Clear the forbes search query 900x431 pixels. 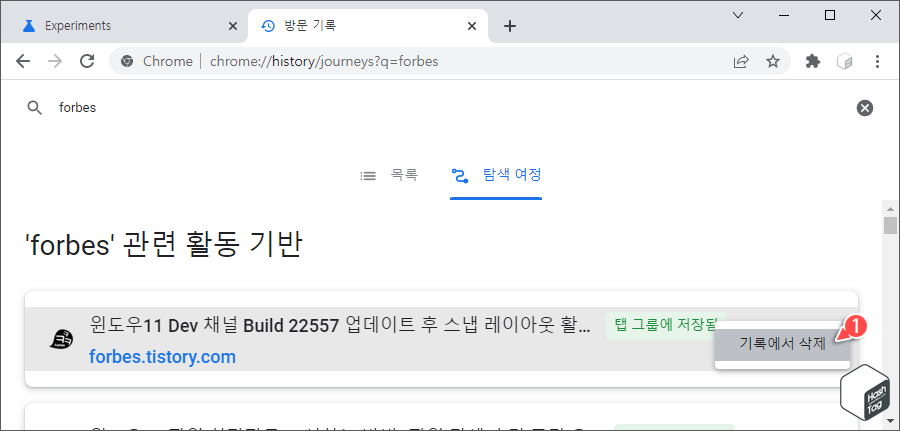point(864,108)
